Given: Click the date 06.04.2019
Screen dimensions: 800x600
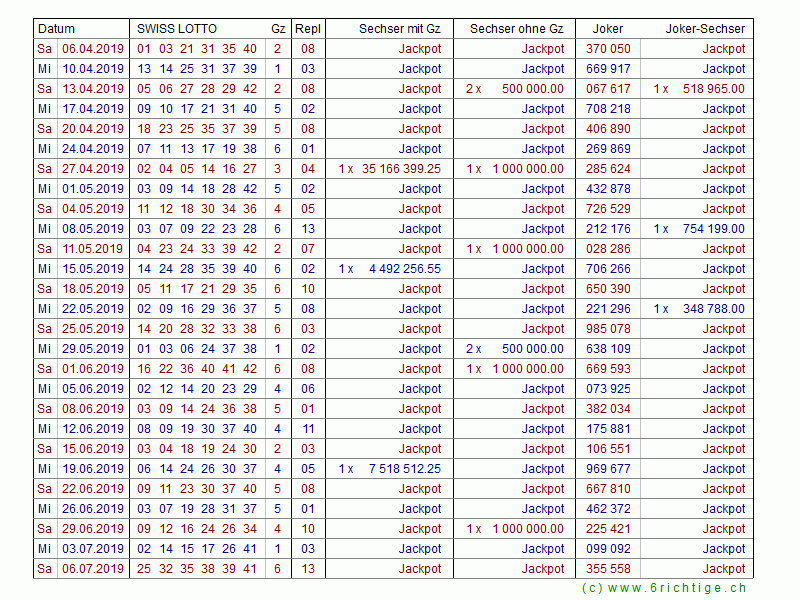Looking at the screenshot, I should click(x=93, y=49).
